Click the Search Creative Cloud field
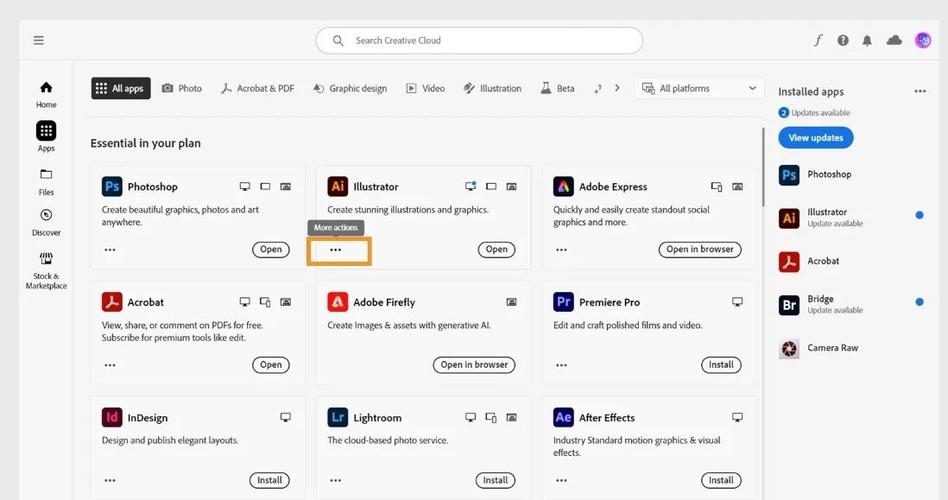This screenshot has width=948, height=500. (x=479, y=40)
